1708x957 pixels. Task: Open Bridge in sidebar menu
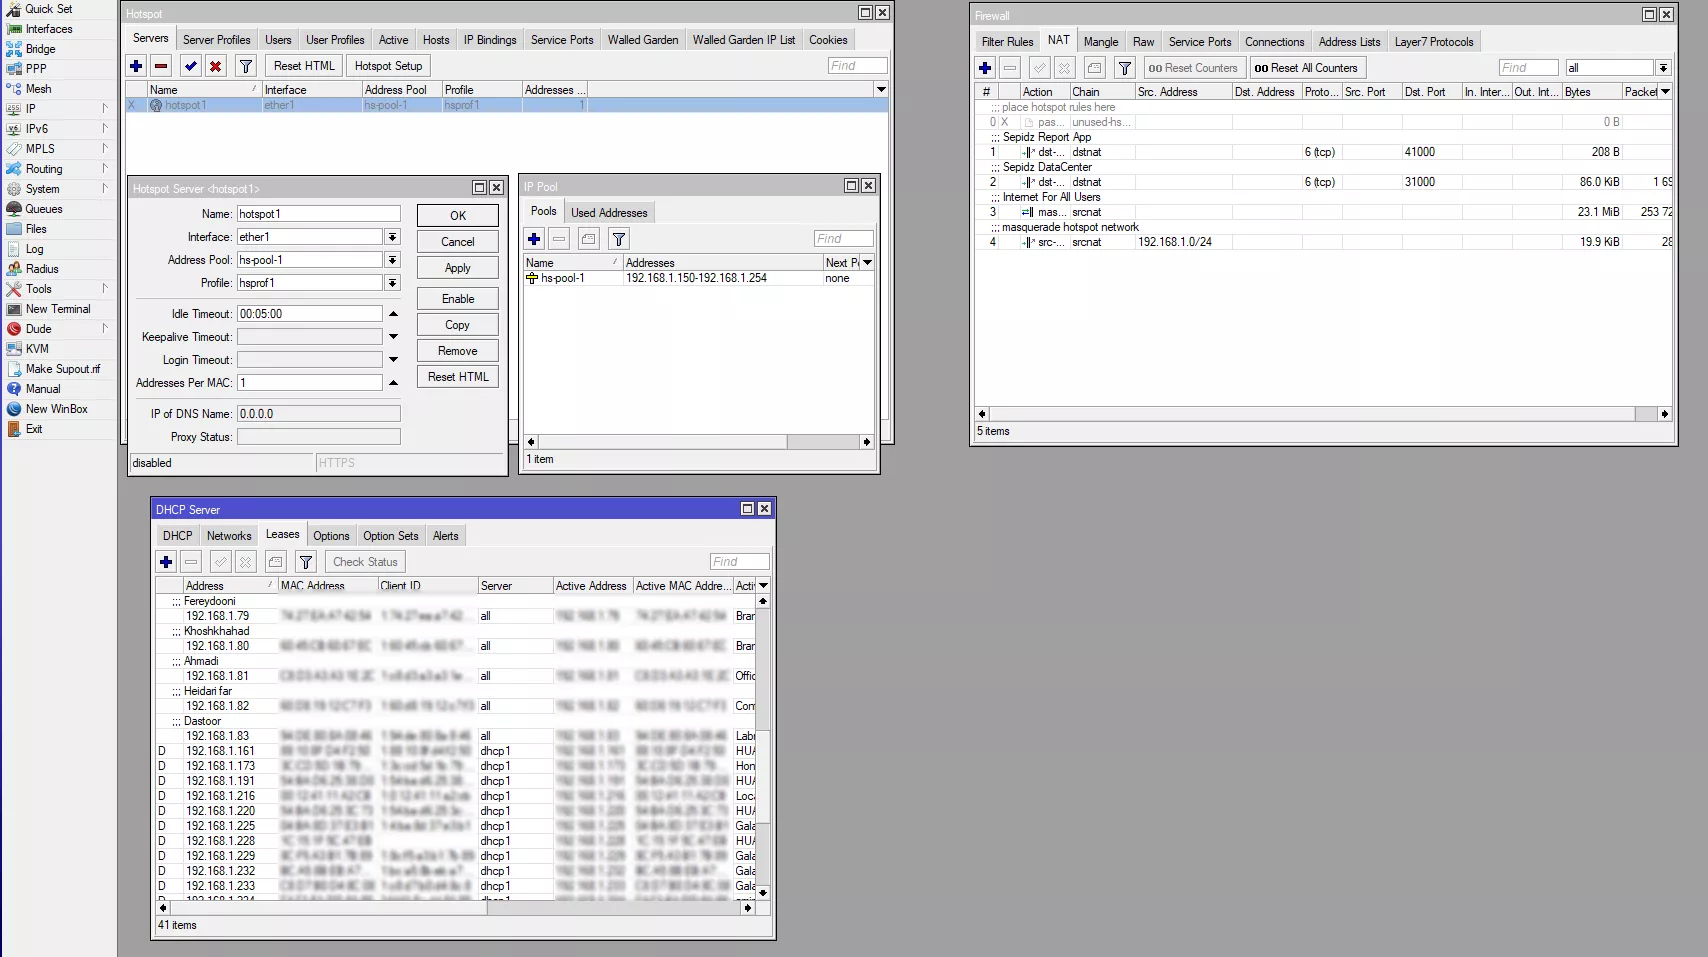(x=58, y=49)
